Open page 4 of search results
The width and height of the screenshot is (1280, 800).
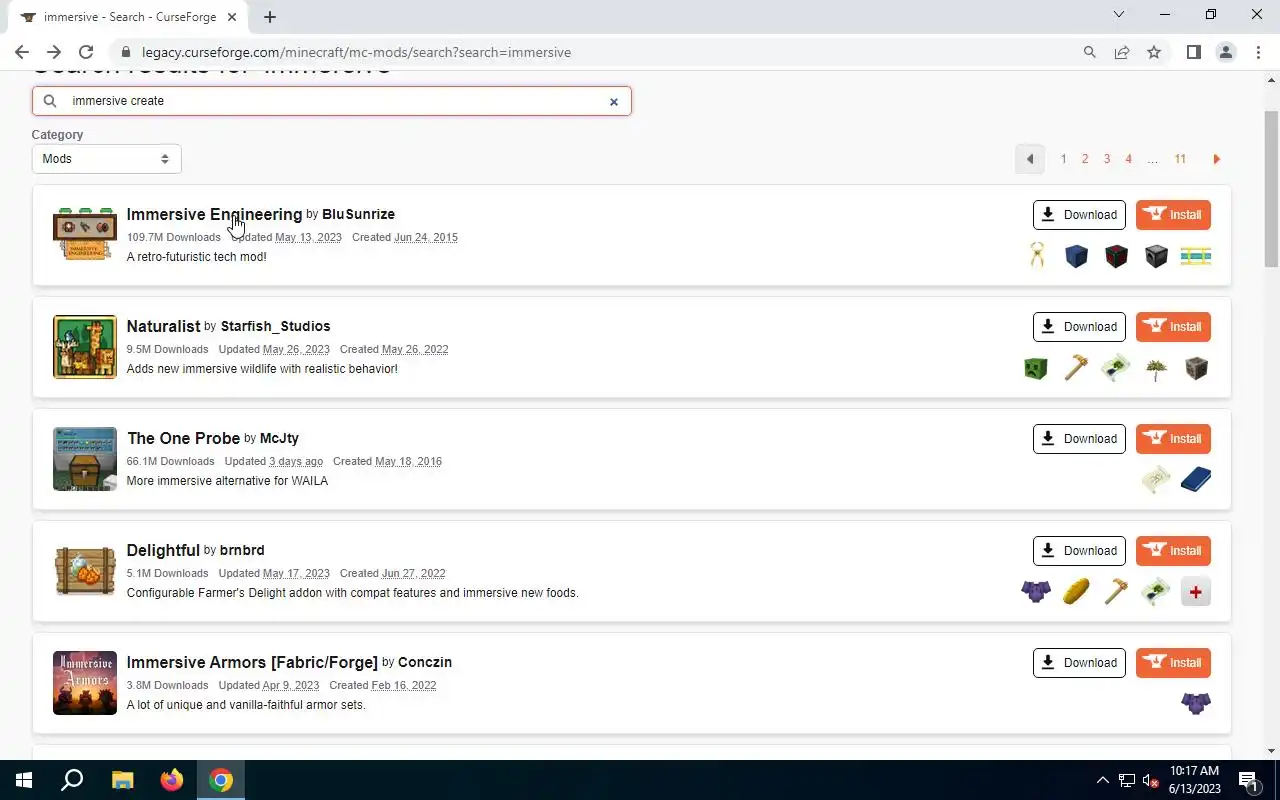click(x=1128, y=159)
